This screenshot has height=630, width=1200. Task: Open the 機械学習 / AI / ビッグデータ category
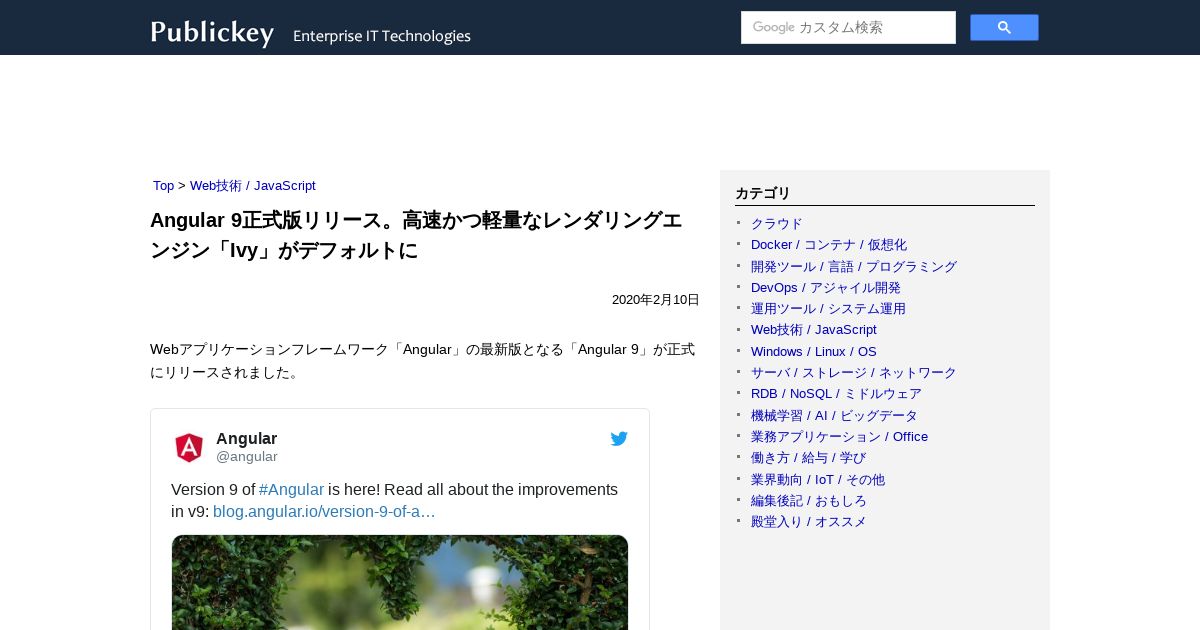(x=834, y=416)
